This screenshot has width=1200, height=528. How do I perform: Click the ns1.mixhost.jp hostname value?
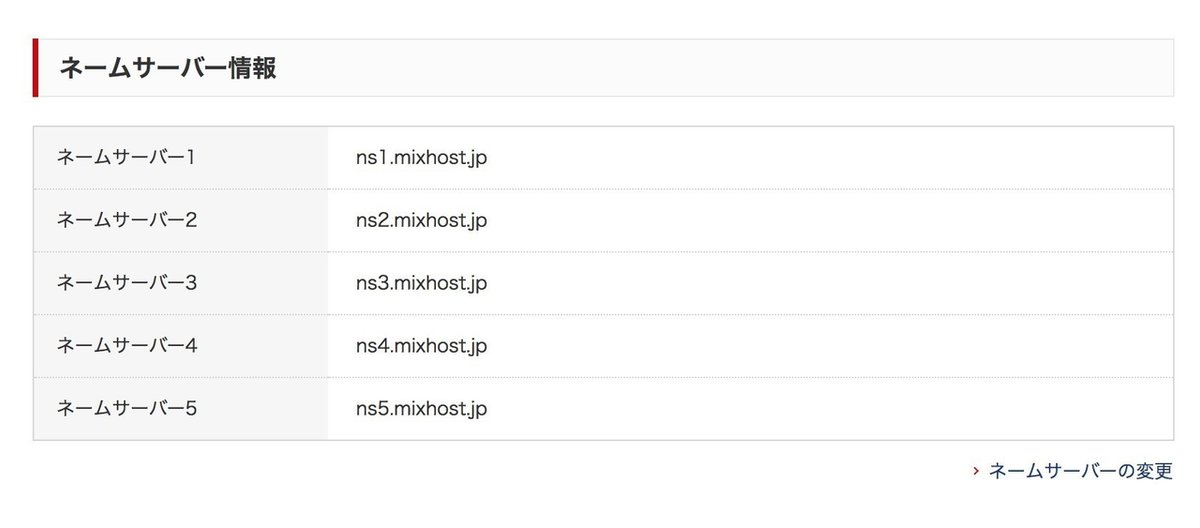click(x=421, y=158)
